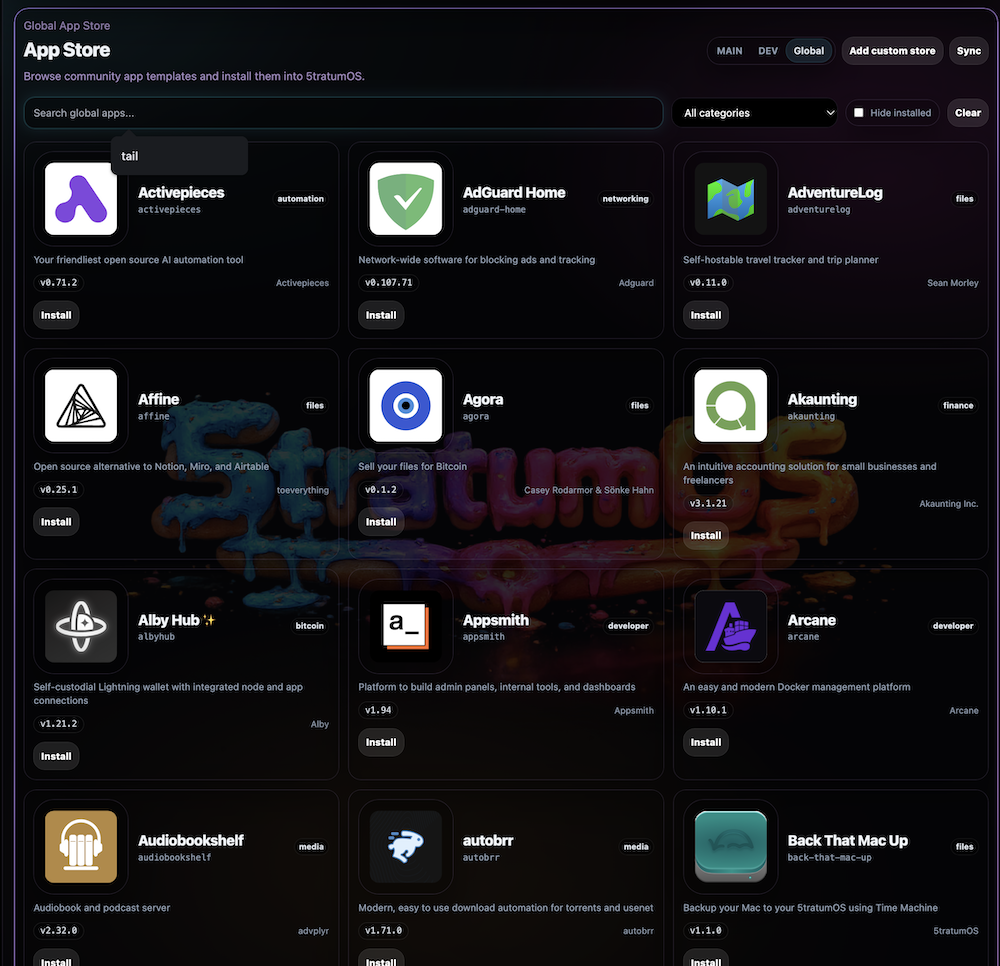Click the Add custom store button

(892, 51)
